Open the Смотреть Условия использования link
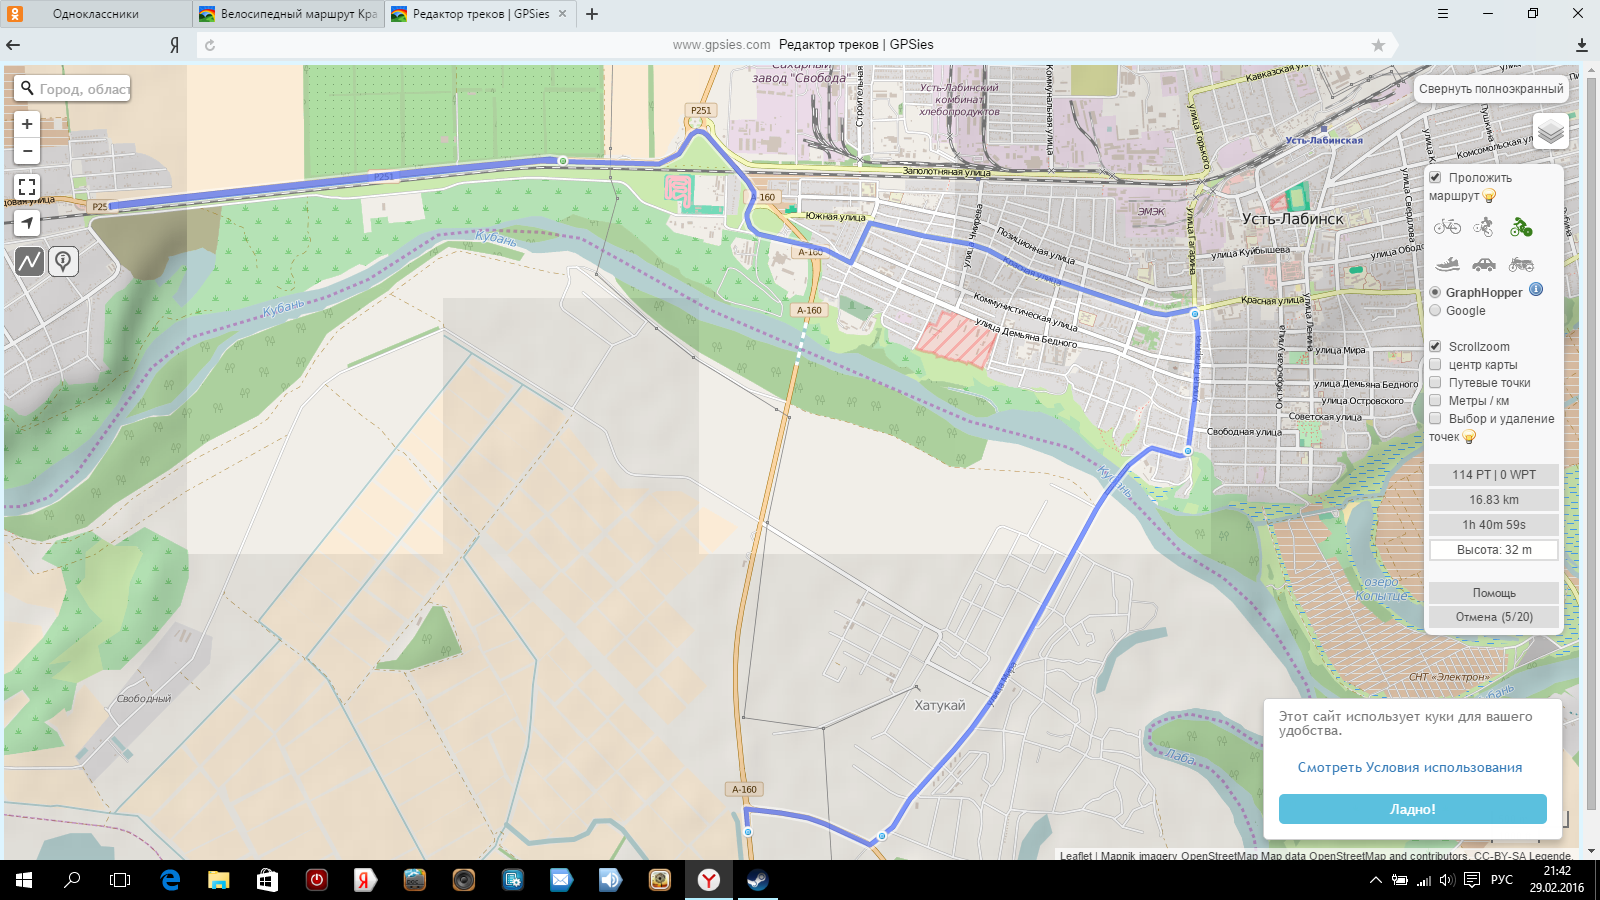1600x900 pixels. point(1410,767)
